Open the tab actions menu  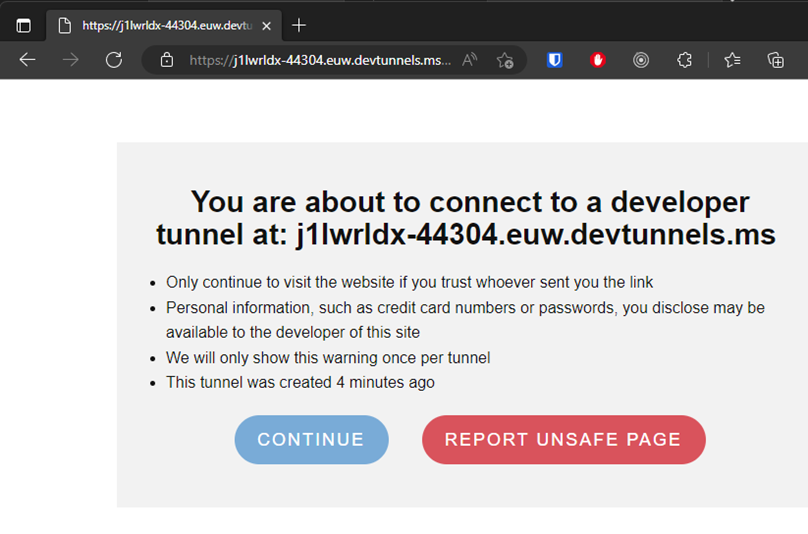tap(24, 26)
